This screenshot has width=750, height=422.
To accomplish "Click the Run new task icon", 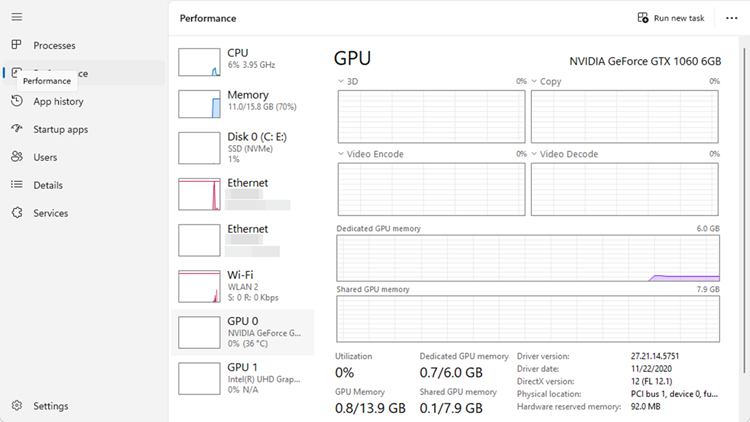I will [x=642, y=18].
